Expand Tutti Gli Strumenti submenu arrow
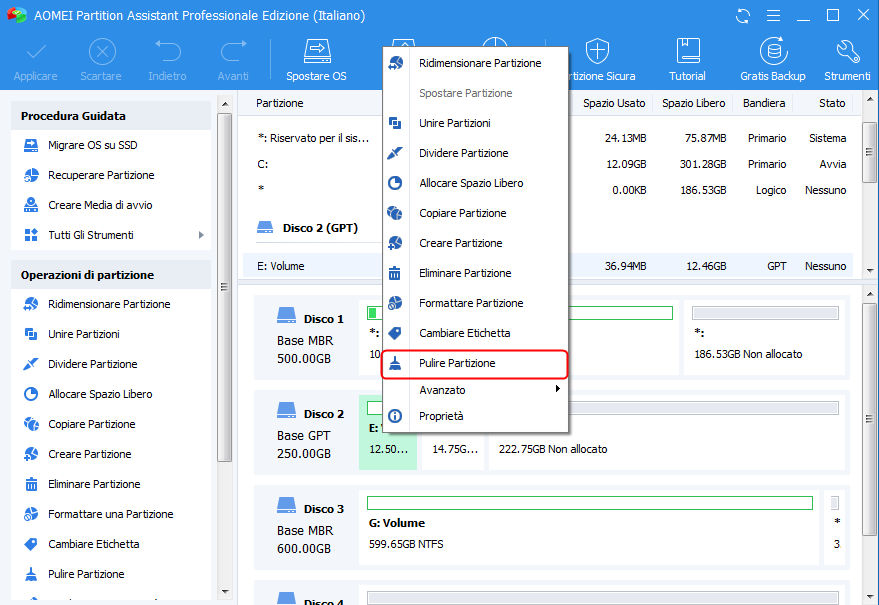Image resolution: width=879 pixels, height=605 pixels. click(201, 235)
